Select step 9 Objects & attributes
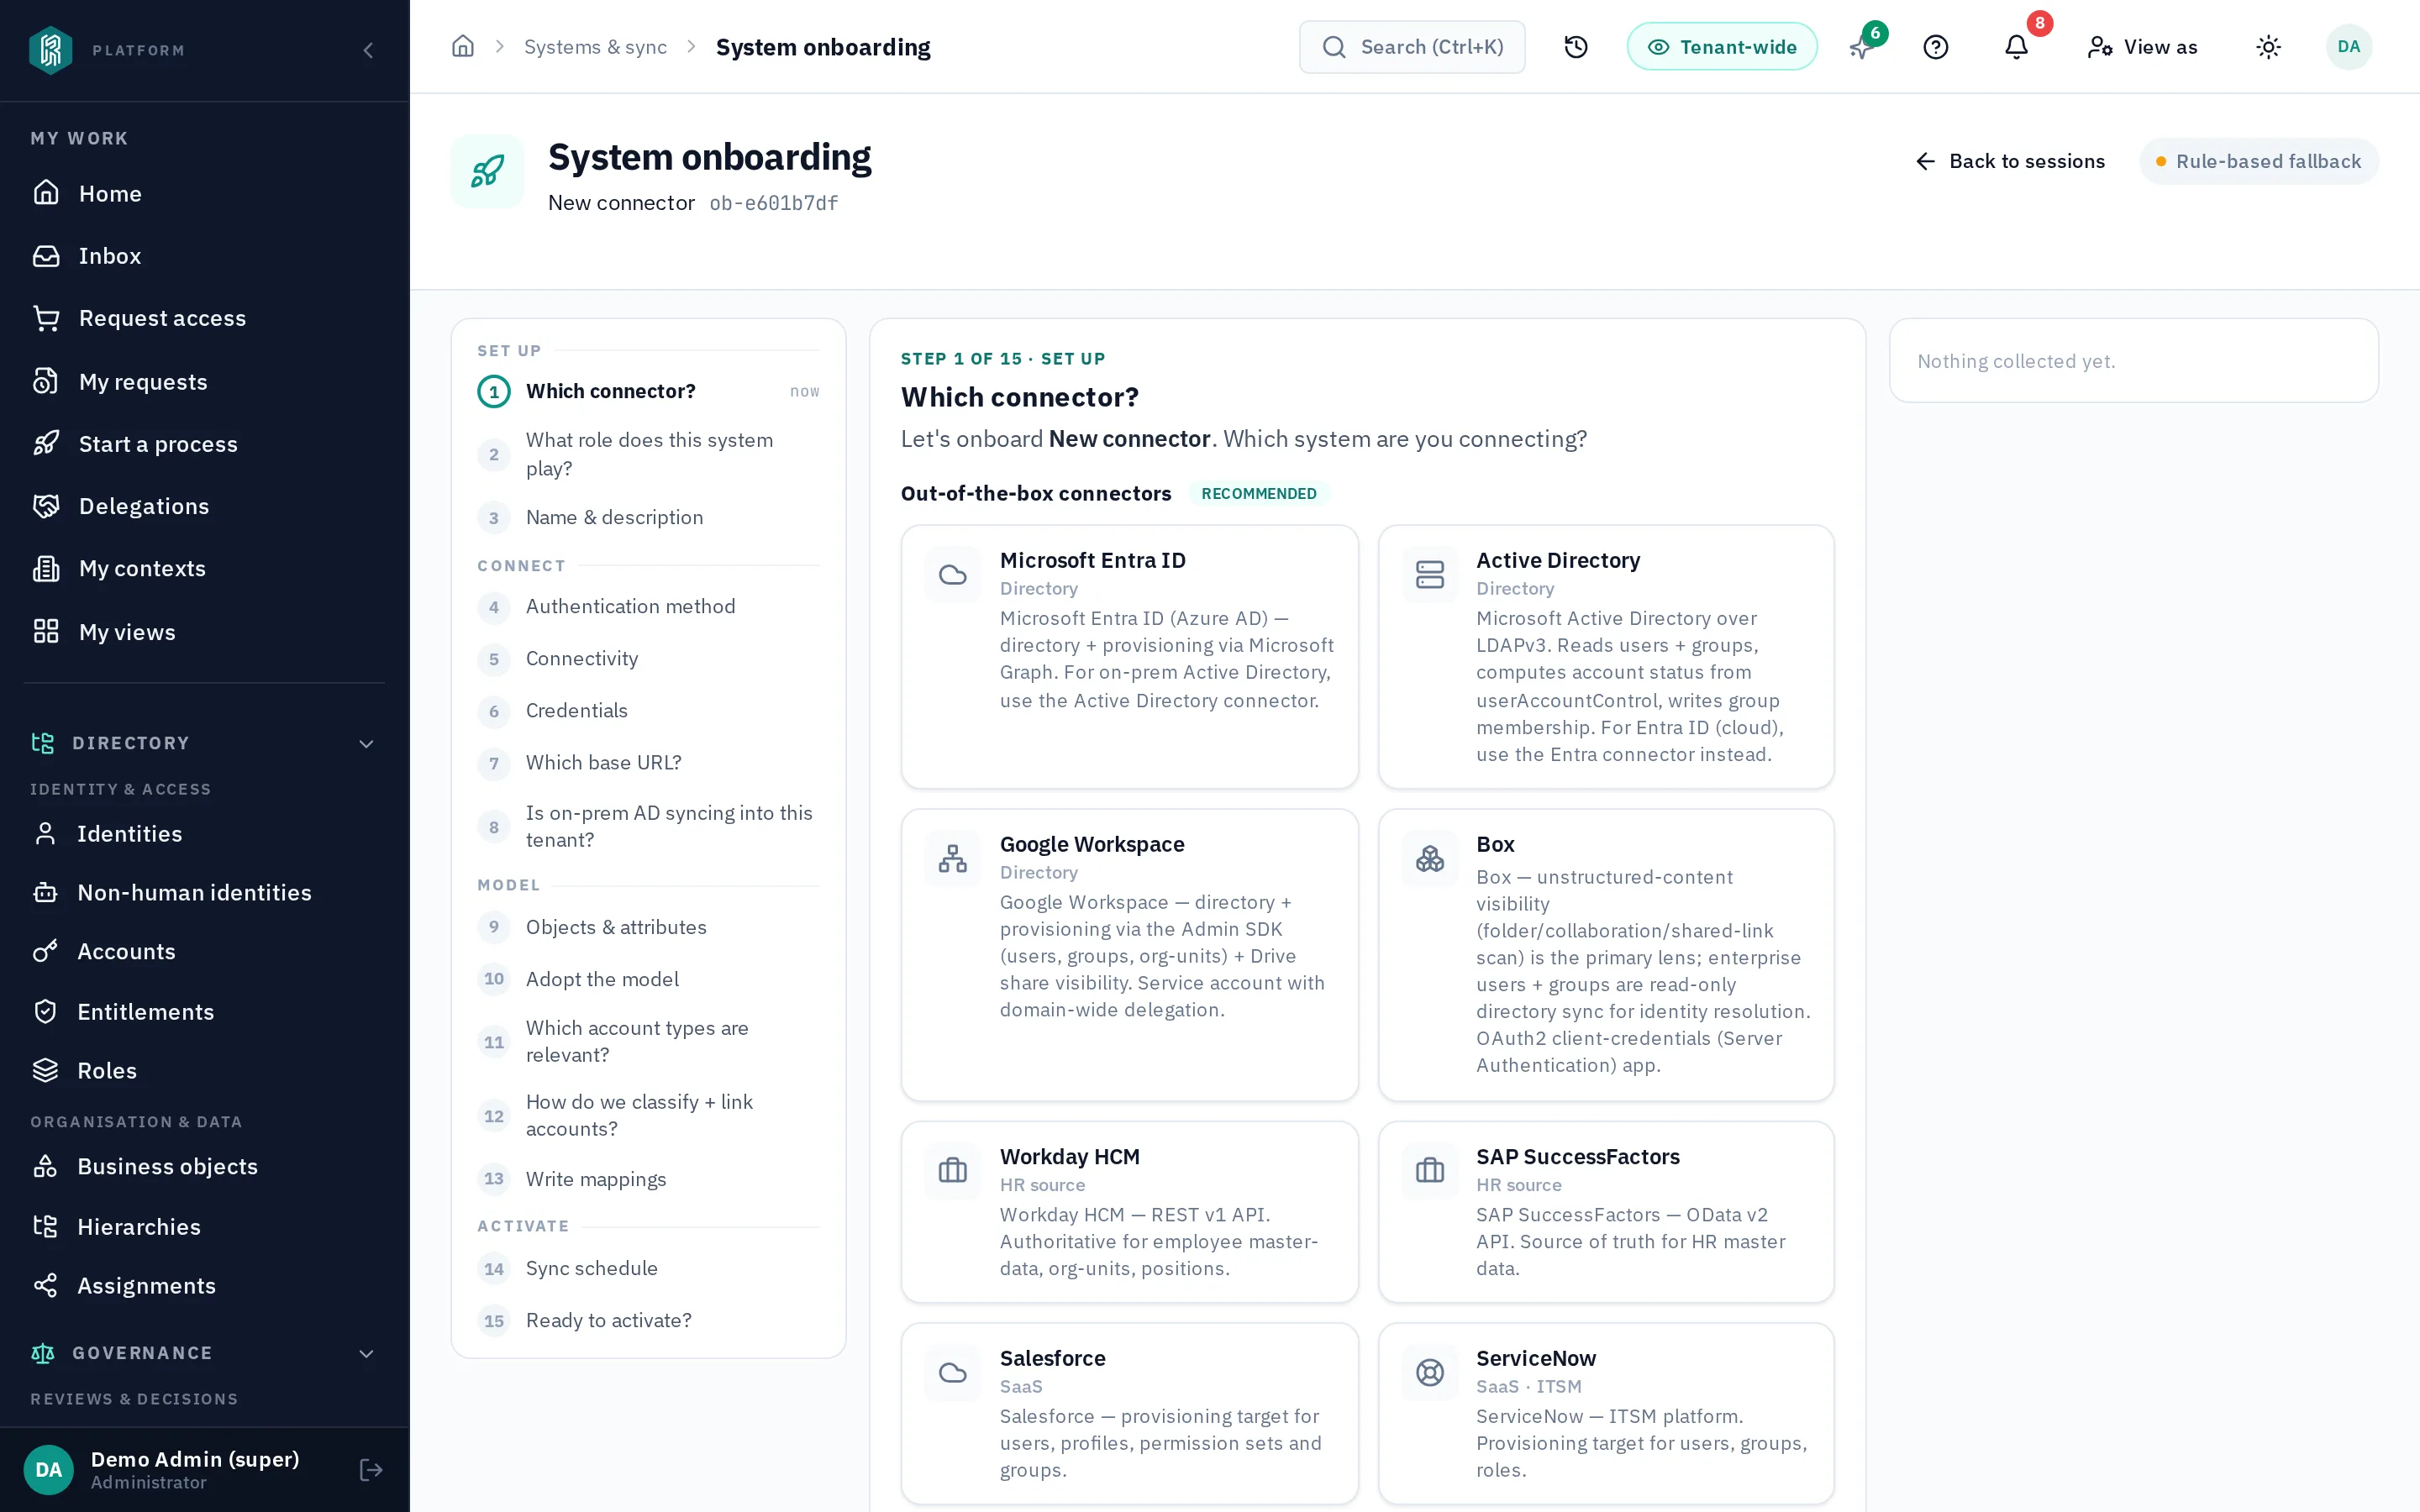The height and width of the screenshot is (1512, 2420). click(648, 927)
